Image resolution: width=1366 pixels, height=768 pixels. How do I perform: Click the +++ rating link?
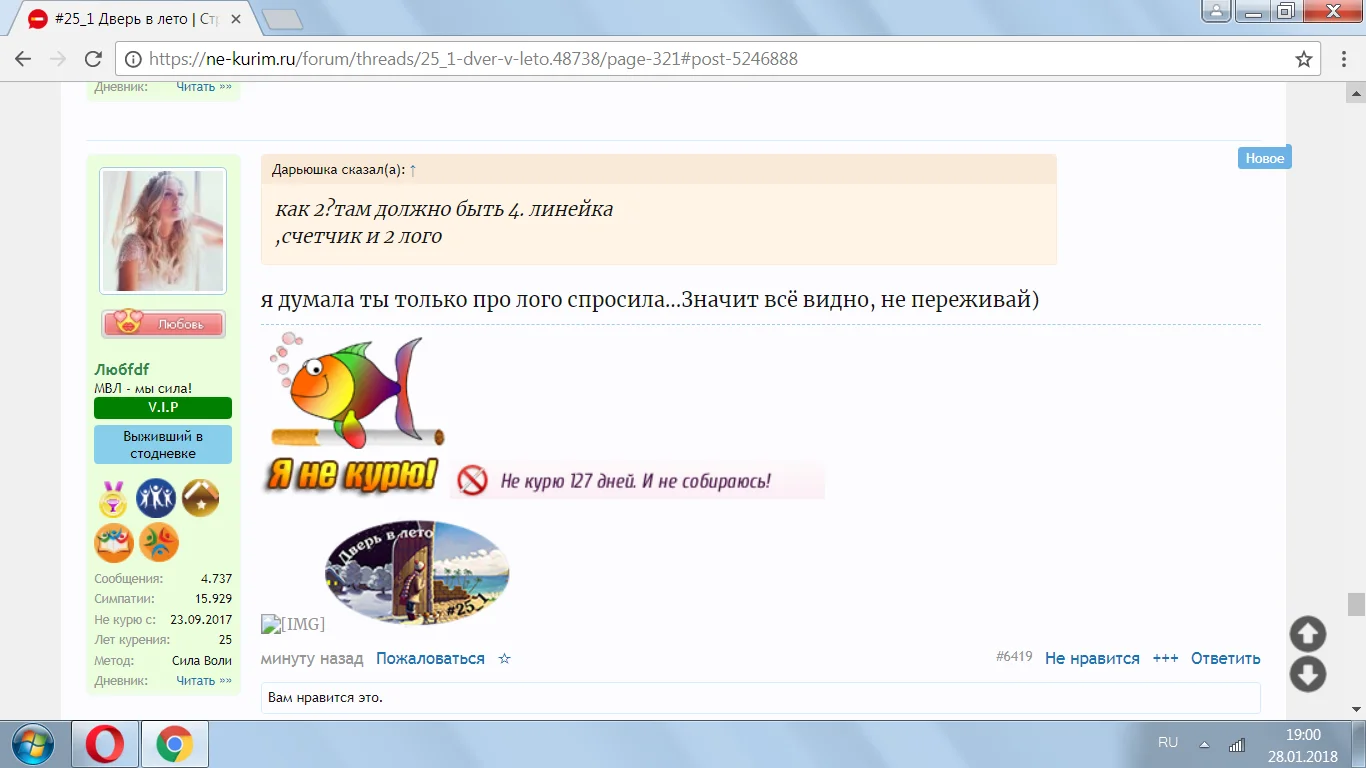(x=1165, y=658)
